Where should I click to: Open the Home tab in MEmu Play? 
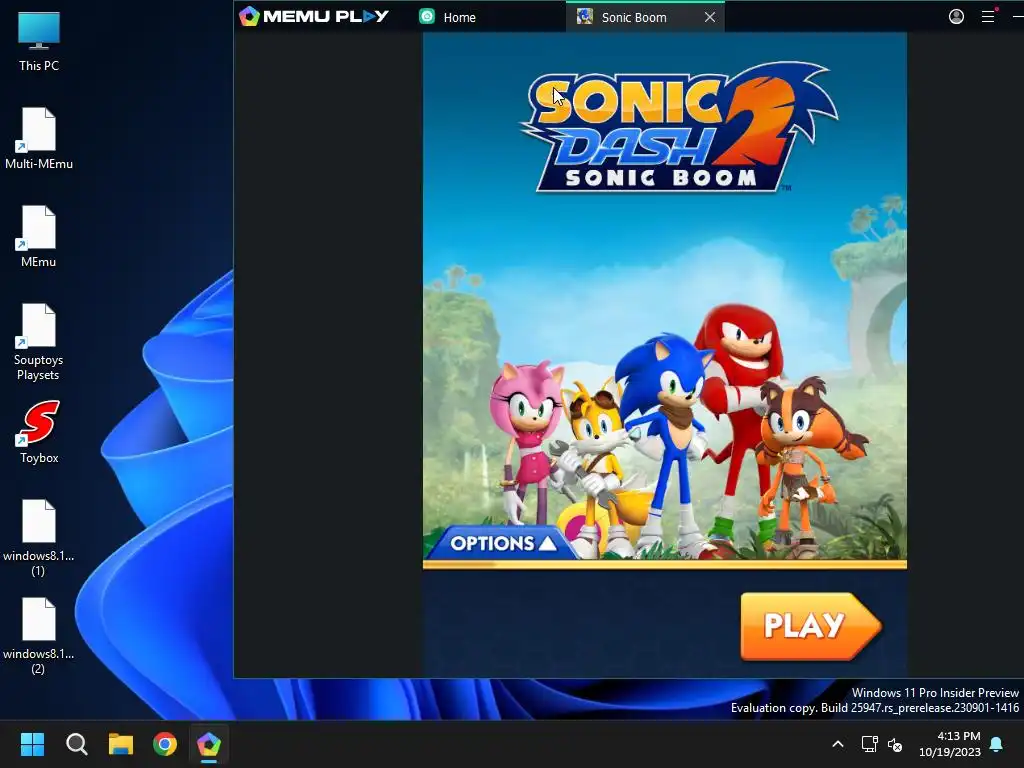tap(448, 17)
